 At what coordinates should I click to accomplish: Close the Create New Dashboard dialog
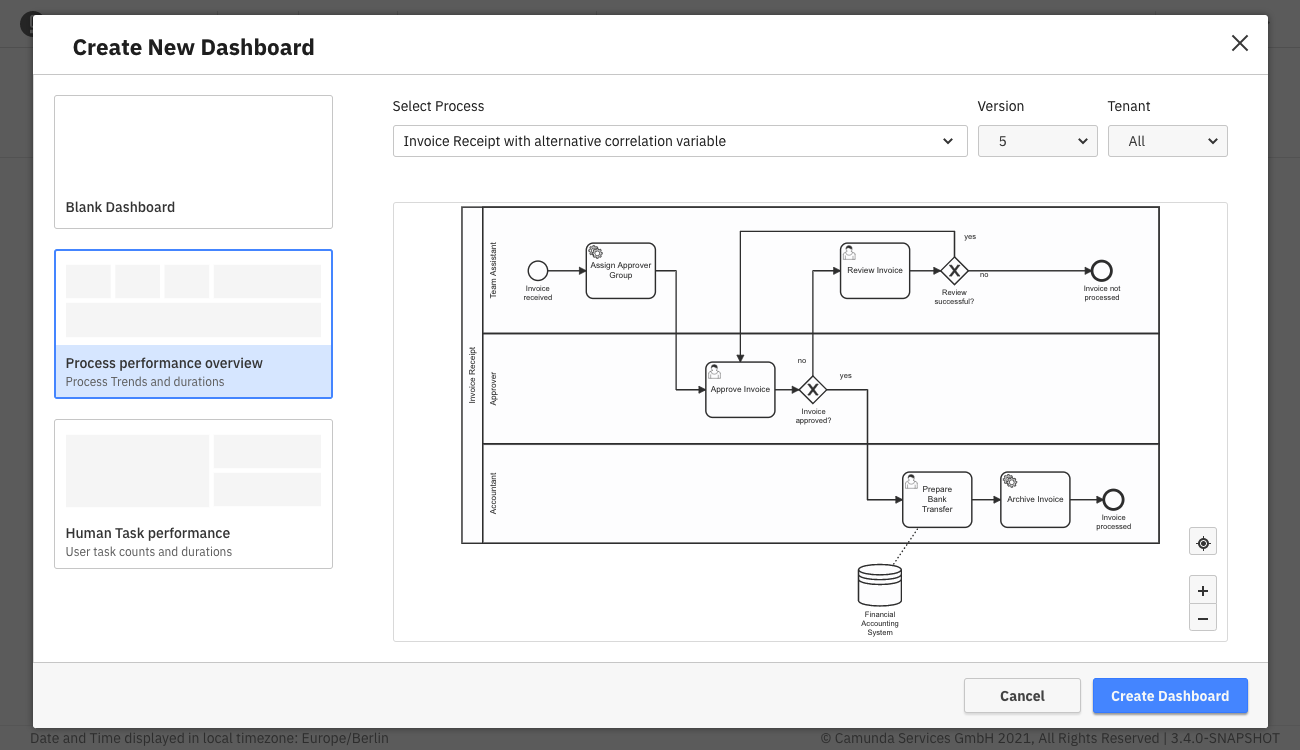(1239, 43)
